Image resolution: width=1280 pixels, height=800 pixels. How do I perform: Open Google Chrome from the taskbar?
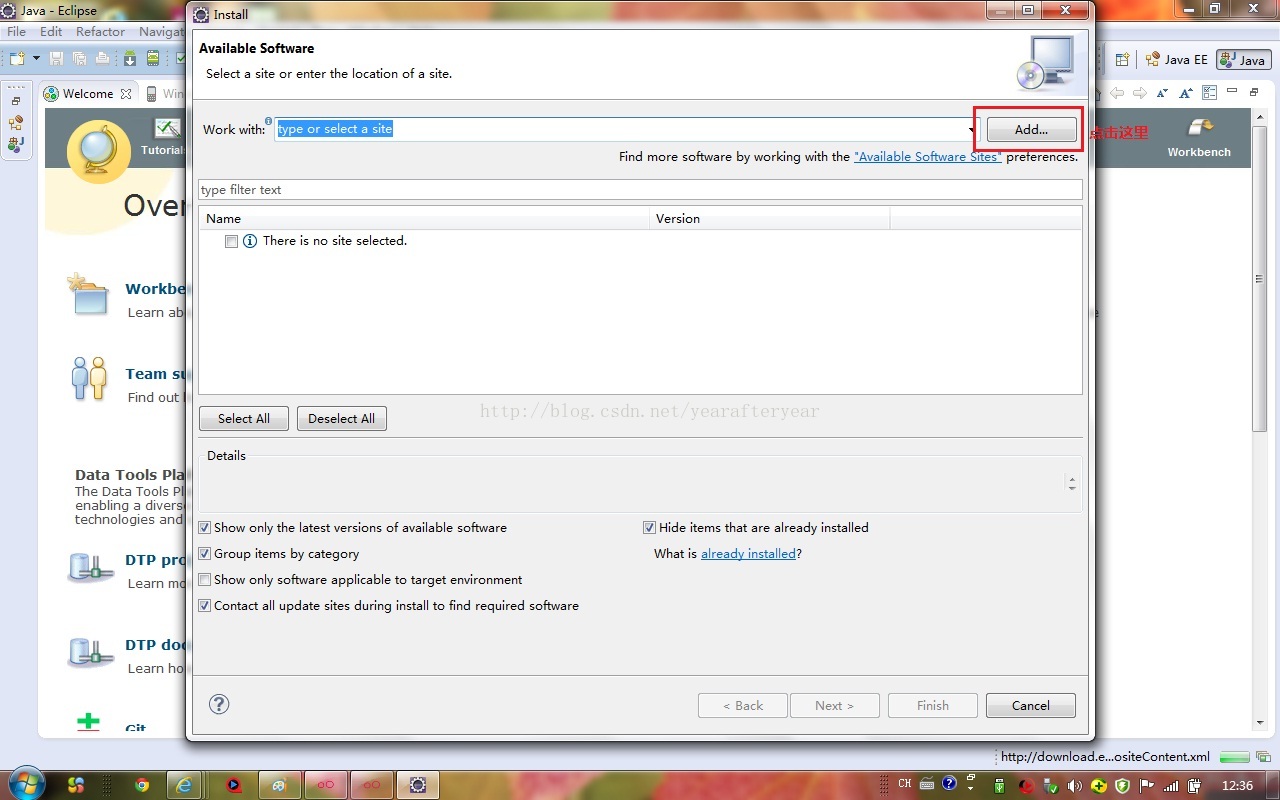pyautogui.click(x=142, y=785)
